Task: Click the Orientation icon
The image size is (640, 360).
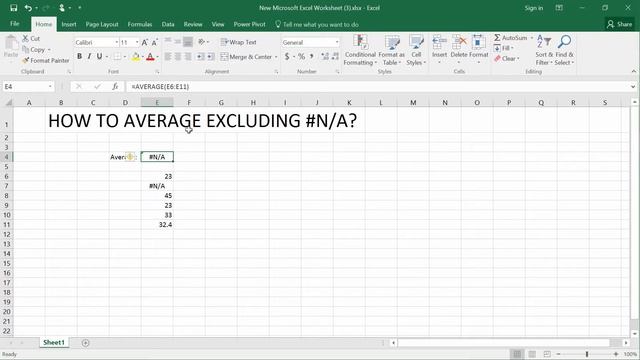Action: pos(201,42)
